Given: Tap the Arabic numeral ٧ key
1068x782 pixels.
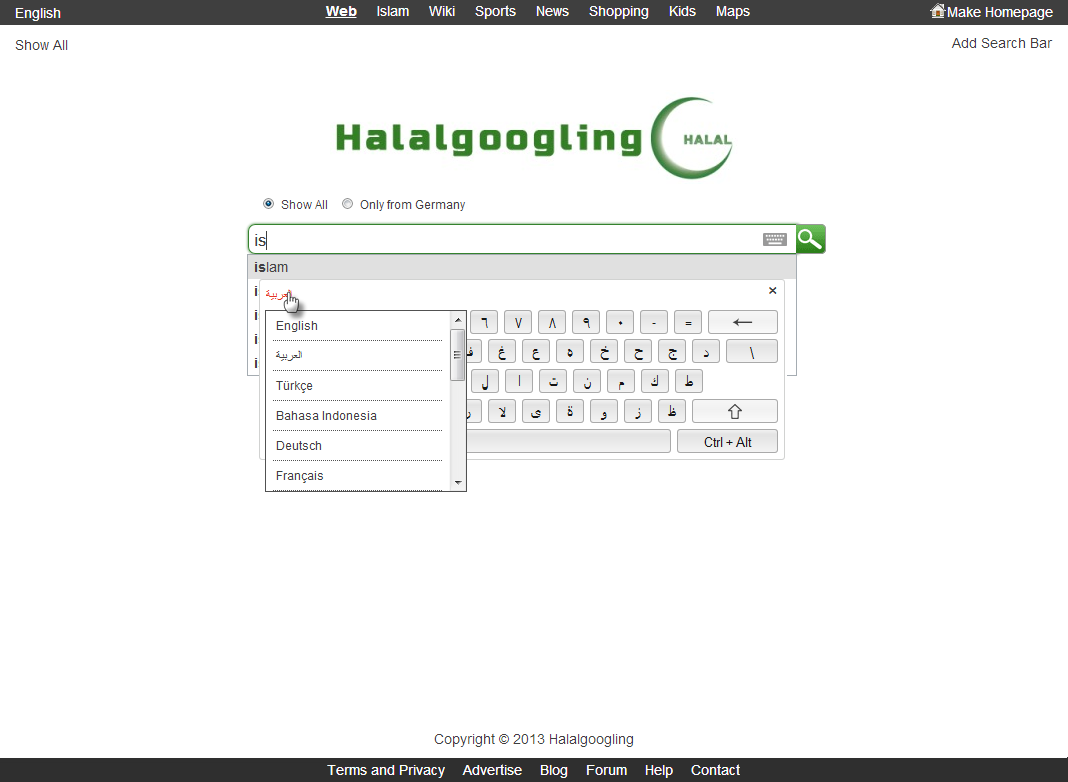Looking at the screenshot, I should (x=518, y=322).
